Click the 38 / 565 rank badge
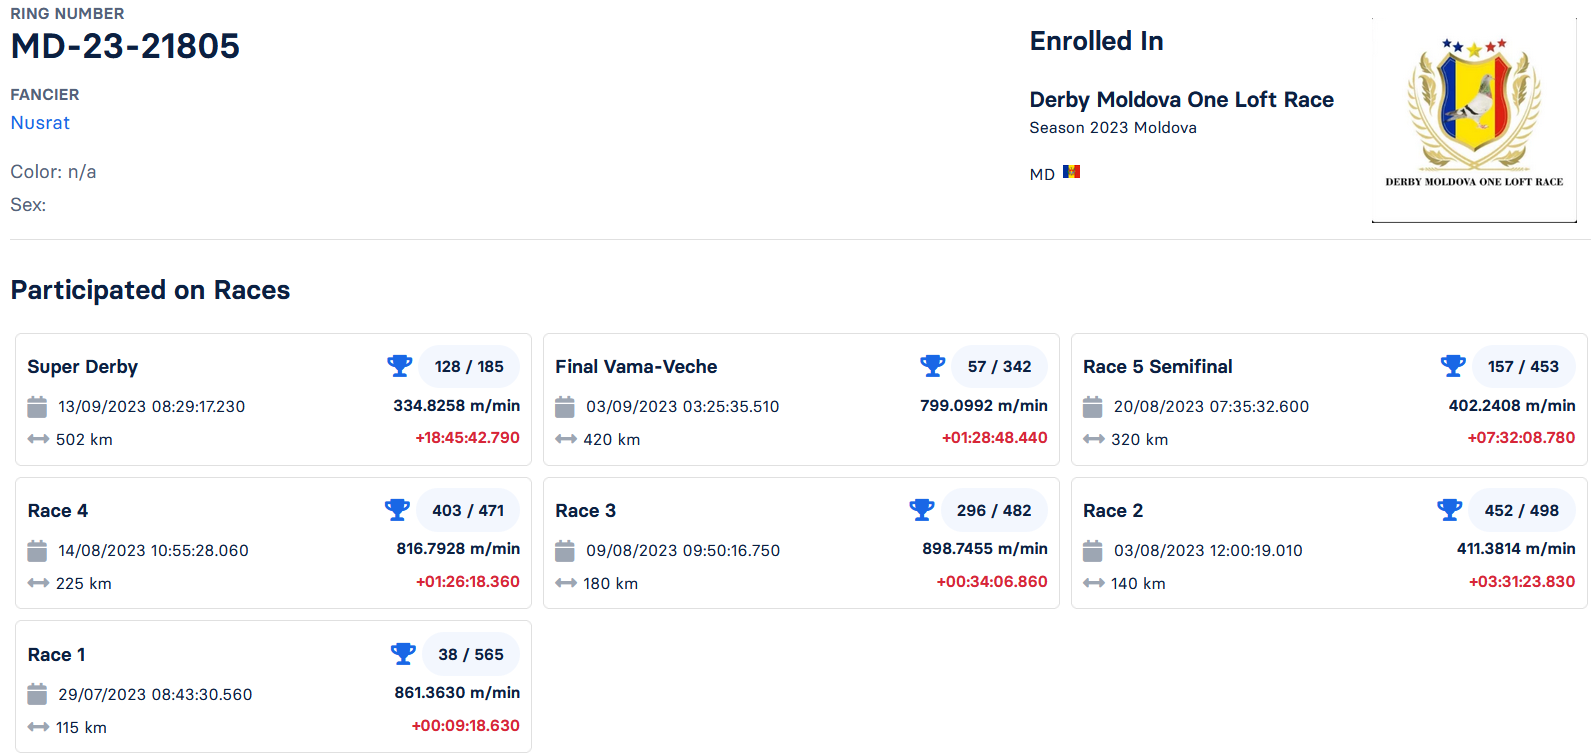Screen dimensions: 1591x754 pyautogui.click(x=471, y=654)
